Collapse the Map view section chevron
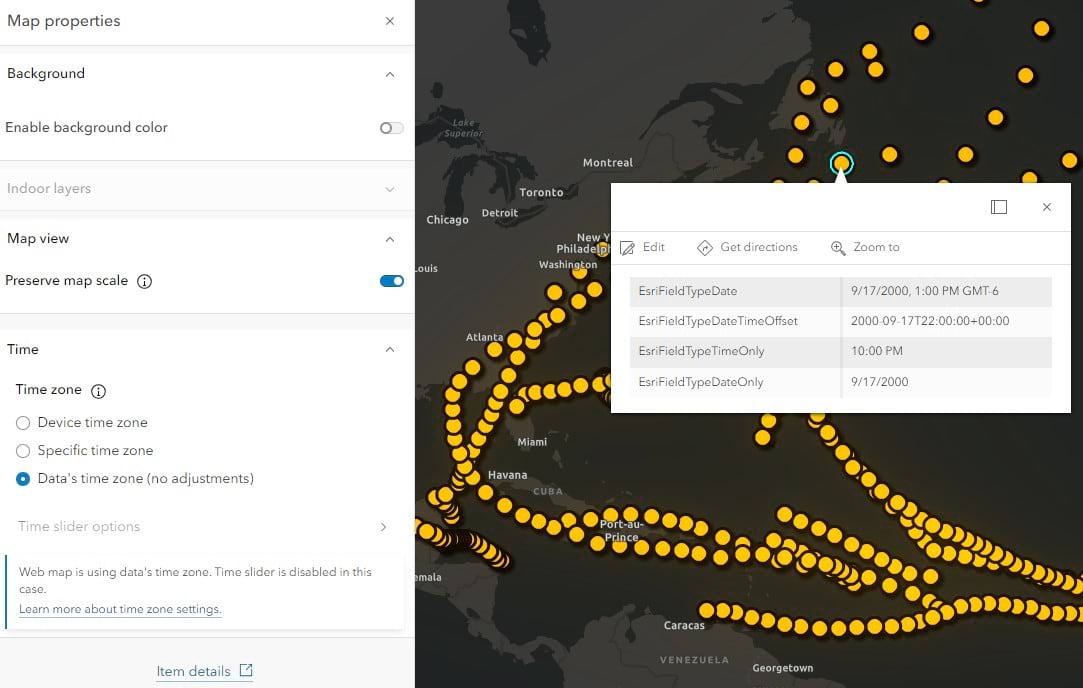Viewport: 1083px width, 688px height. [390, 239]
